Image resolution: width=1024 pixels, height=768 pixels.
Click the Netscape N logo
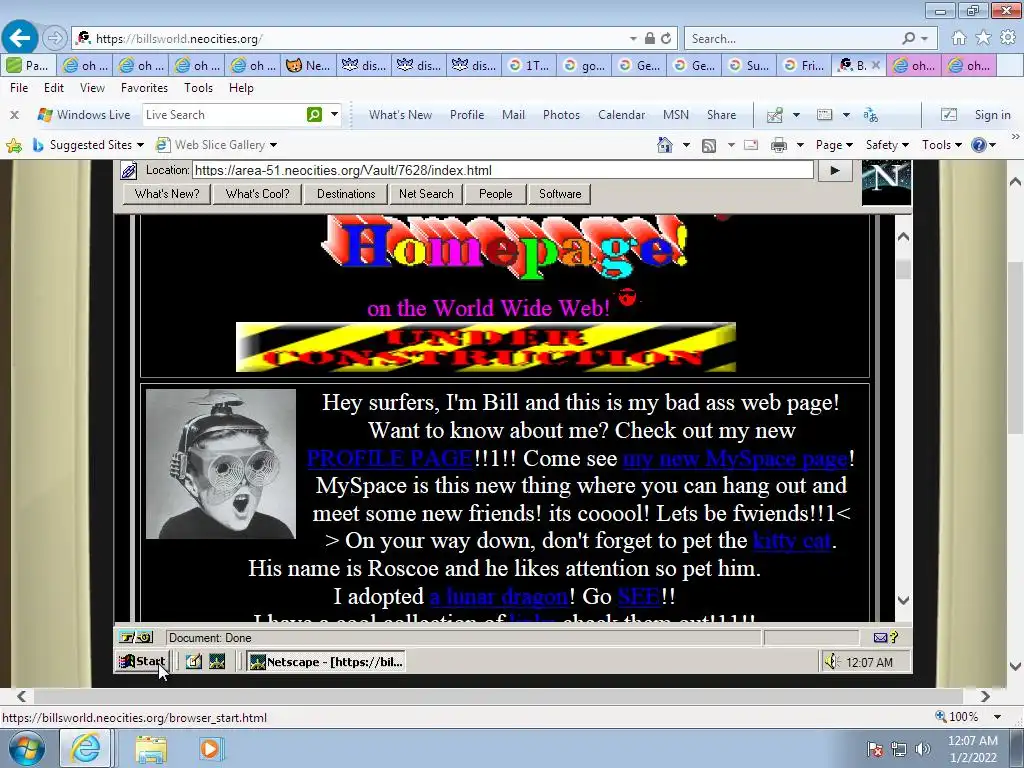click(x=886, y=184)
